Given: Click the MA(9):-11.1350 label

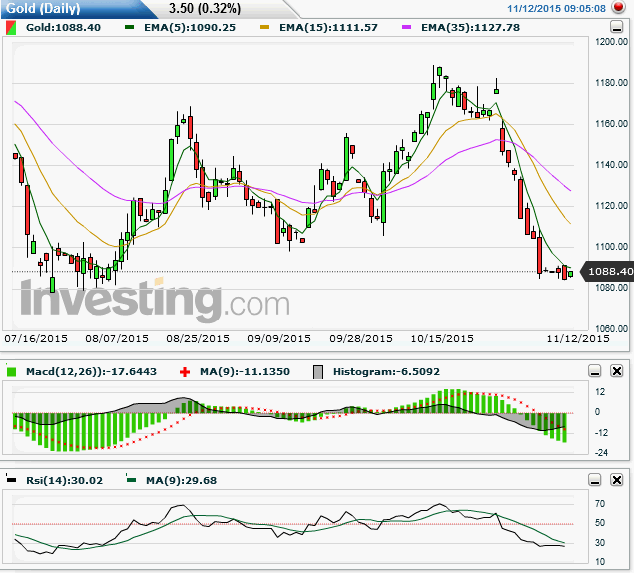Looking at the screenshot, I should coord(245,371).
